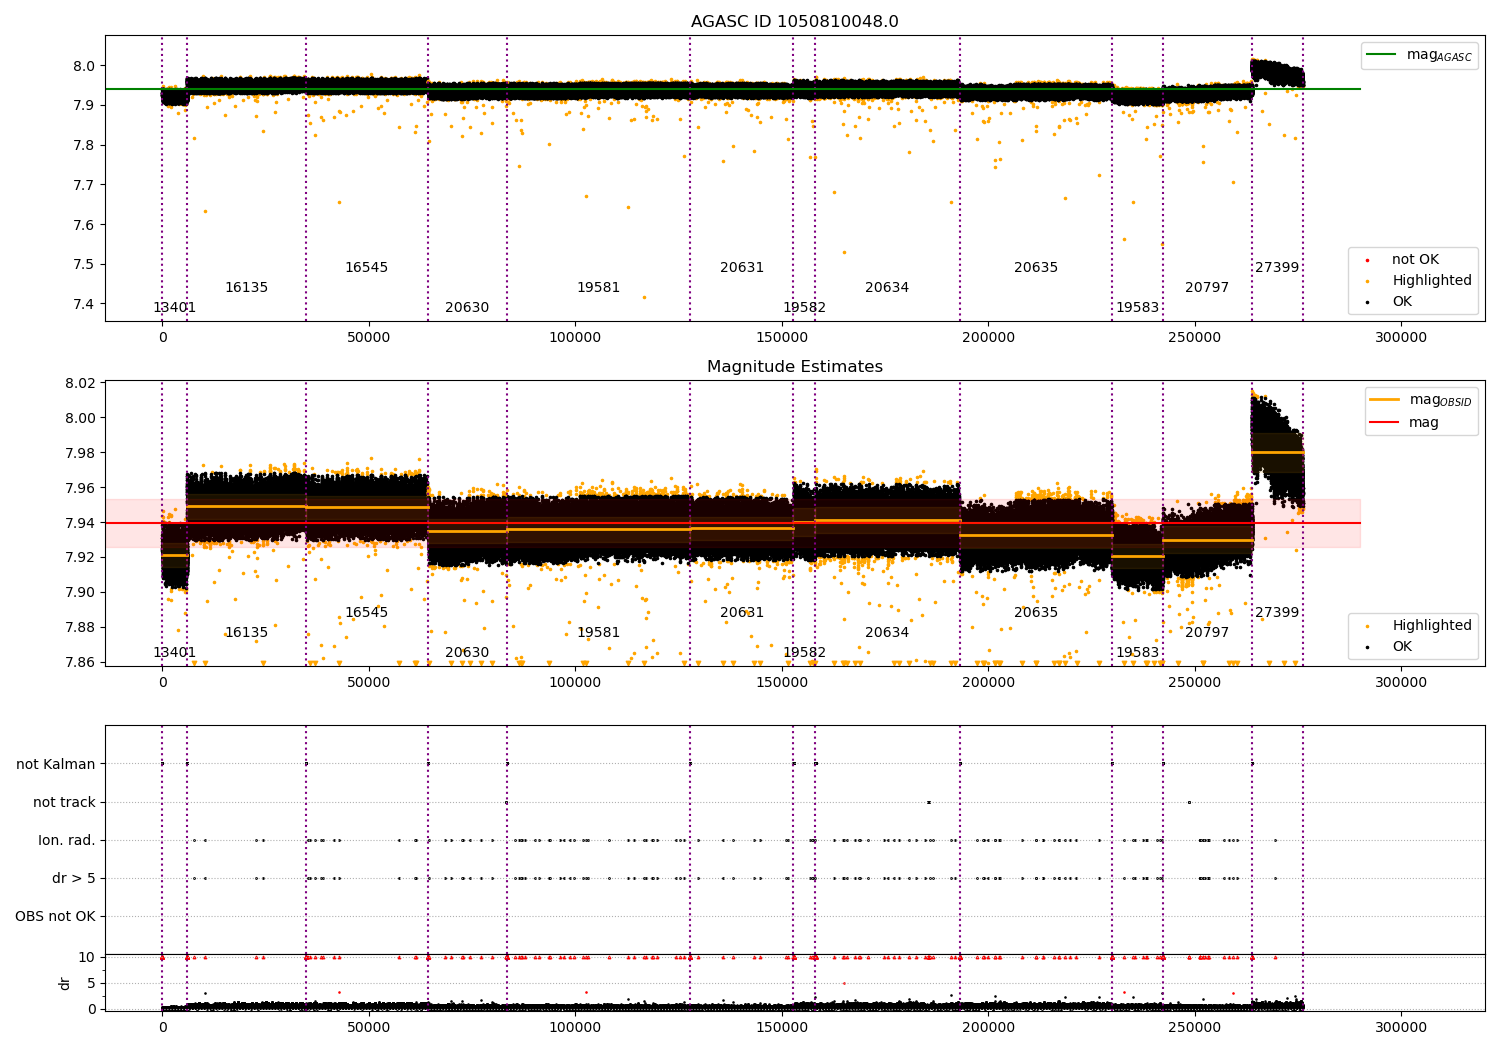The width and height of the screenshot is (1500, 1050).
Task: Click the 'not Kalman' axis label
Action: pos(56,764)
